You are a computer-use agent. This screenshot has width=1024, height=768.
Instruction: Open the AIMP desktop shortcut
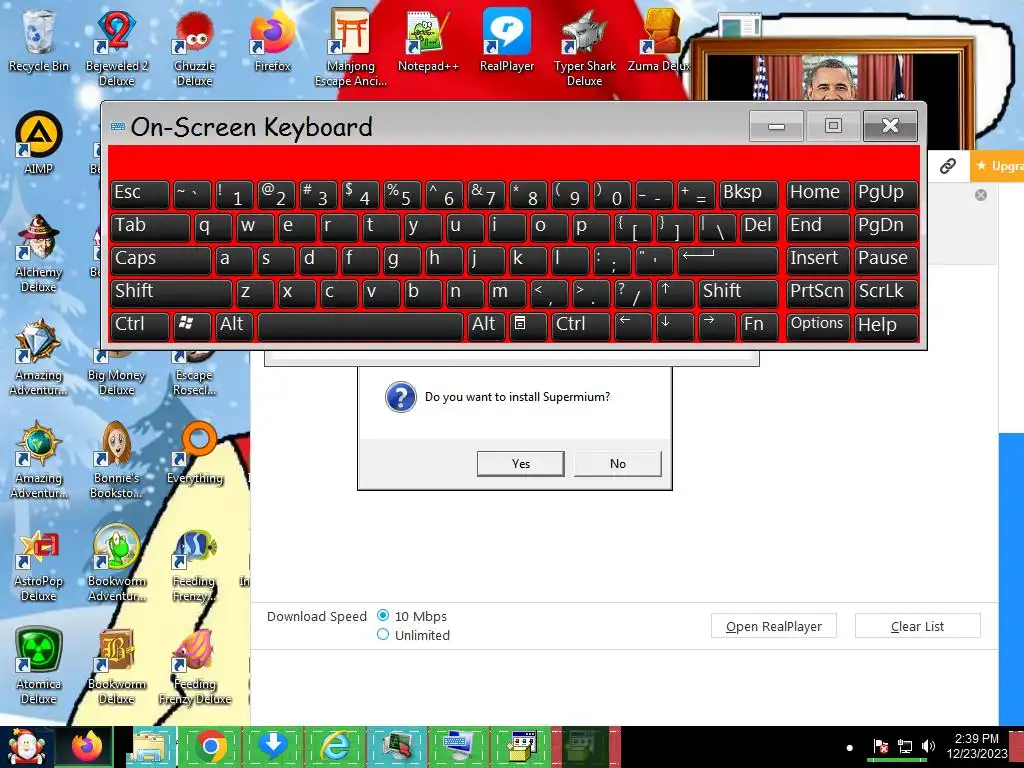click(39, 142)
